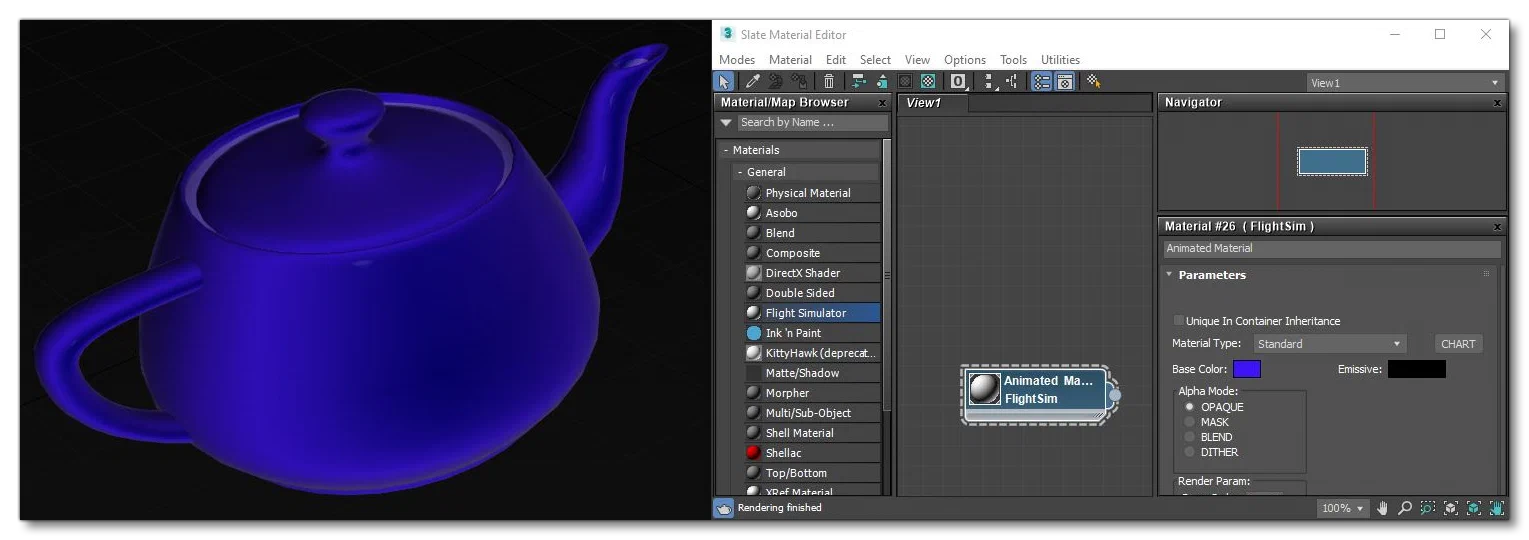Open the View1 dropdown in toolbar
The width and height of the screenshot is (1529, 540).
pos(1405,83)
